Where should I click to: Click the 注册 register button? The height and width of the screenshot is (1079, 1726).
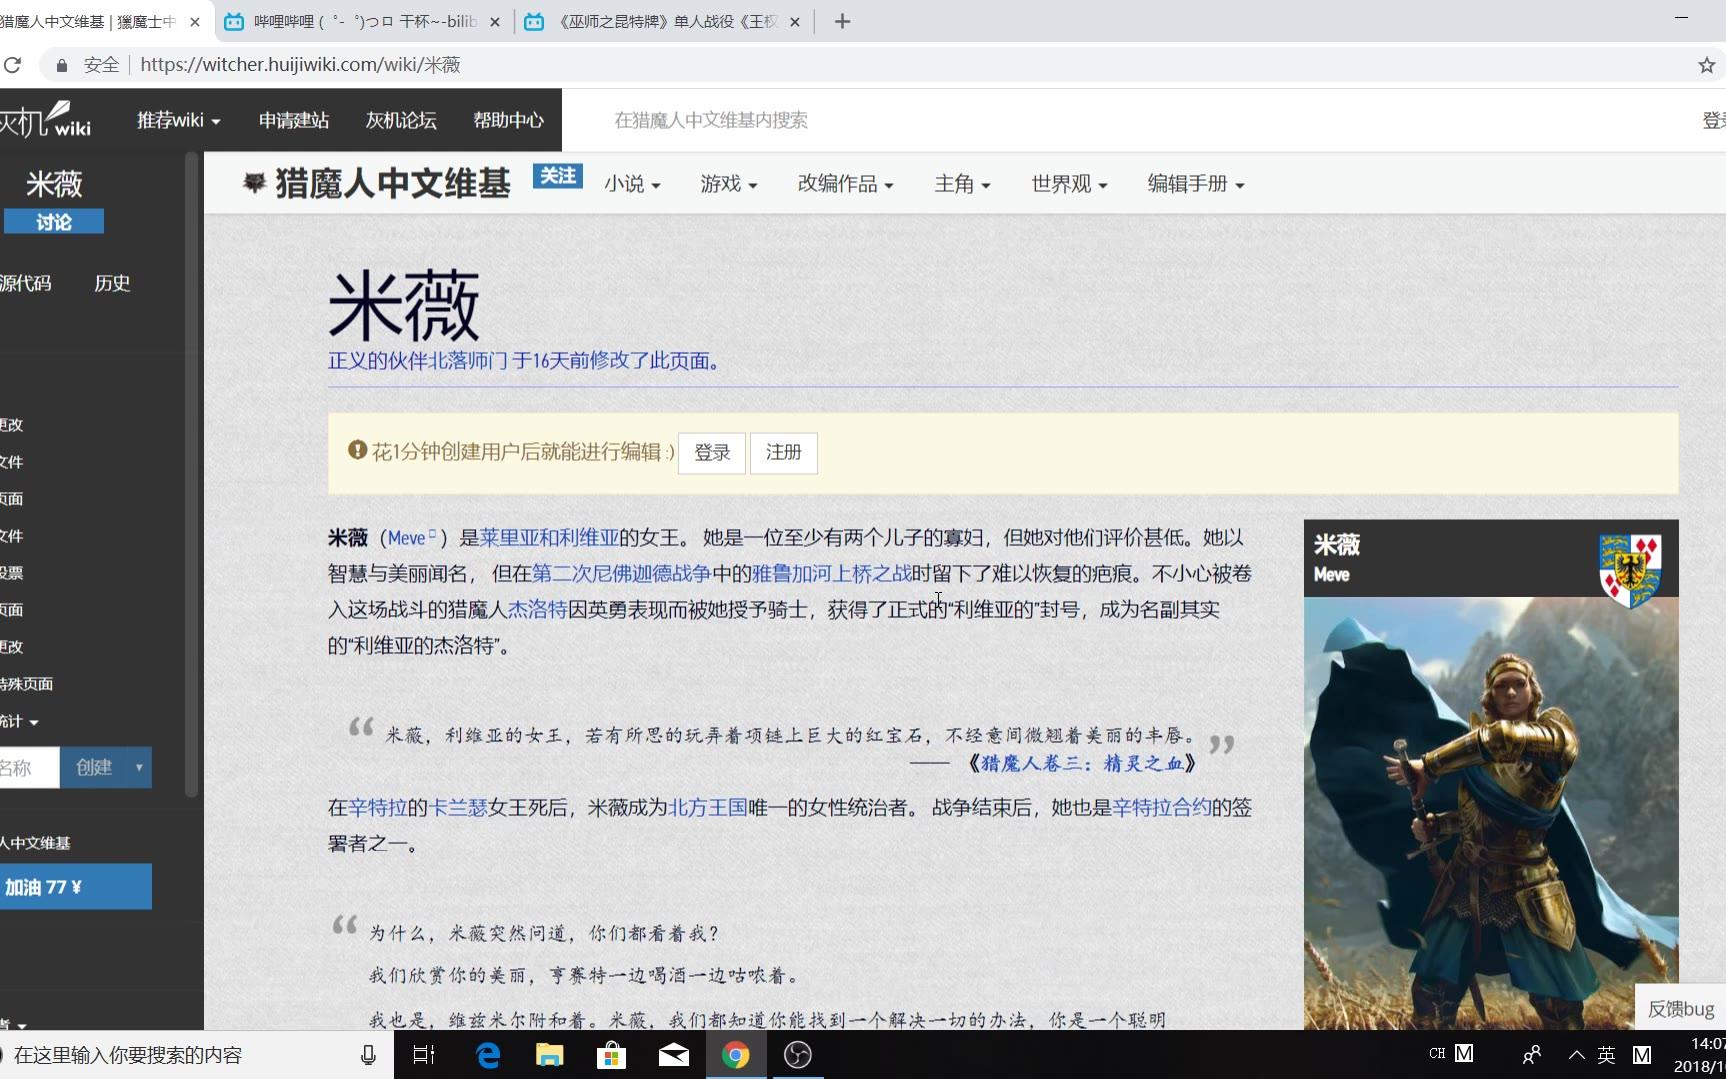coord(784,453)
